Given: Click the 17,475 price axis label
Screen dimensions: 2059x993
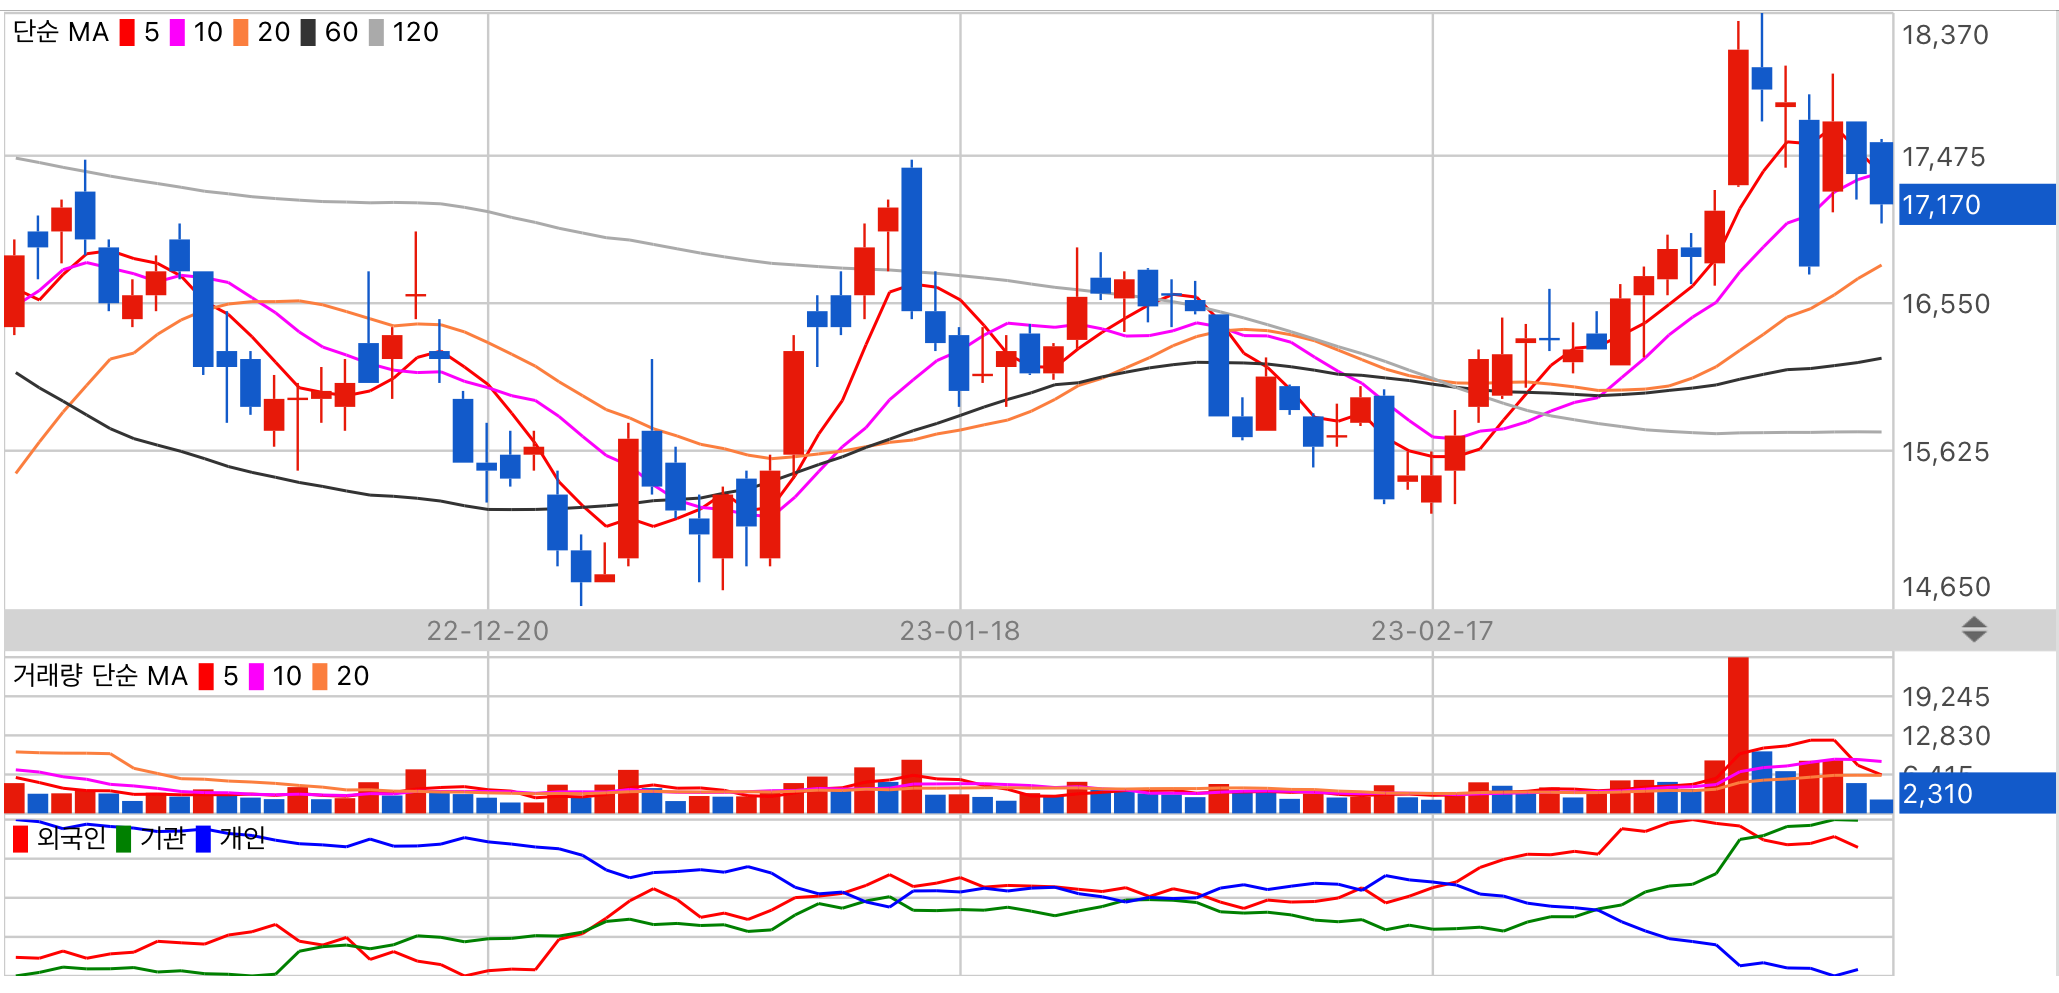Looking at the screenshot, I should (1944, 157).
